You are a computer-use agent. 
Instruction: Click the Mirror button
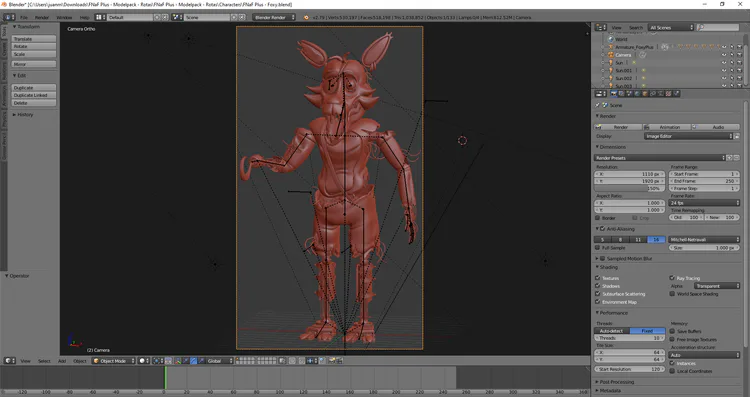[33, 64]
